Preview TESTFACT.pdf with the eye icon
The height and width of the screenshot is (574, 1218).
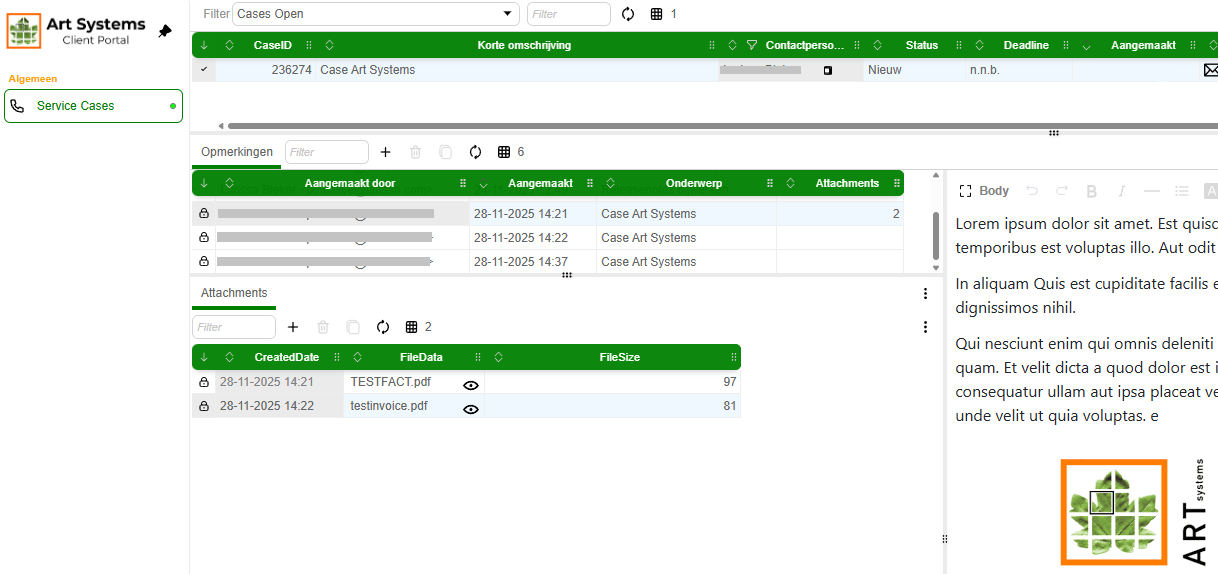(471, 385)
